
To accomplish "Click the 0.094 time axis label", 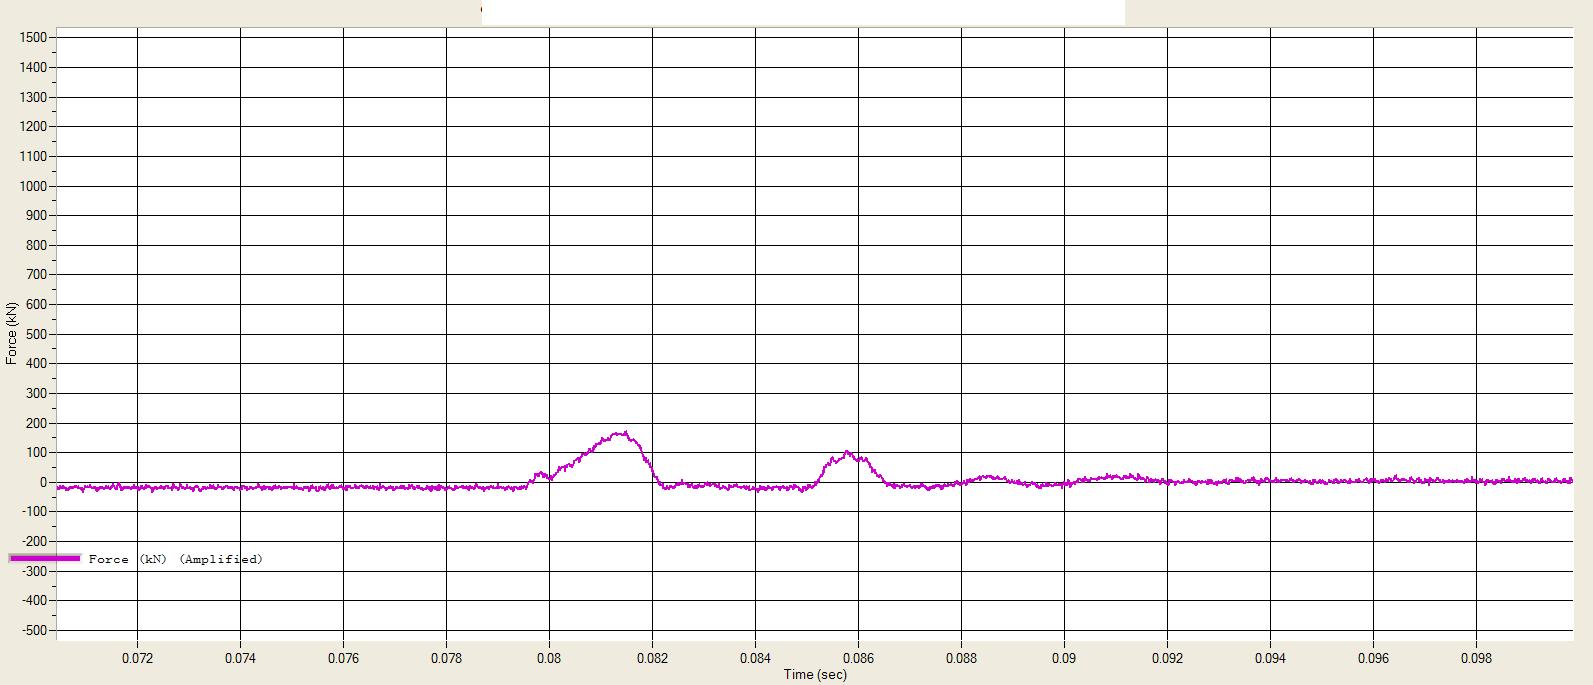I will click(1270, 658).
